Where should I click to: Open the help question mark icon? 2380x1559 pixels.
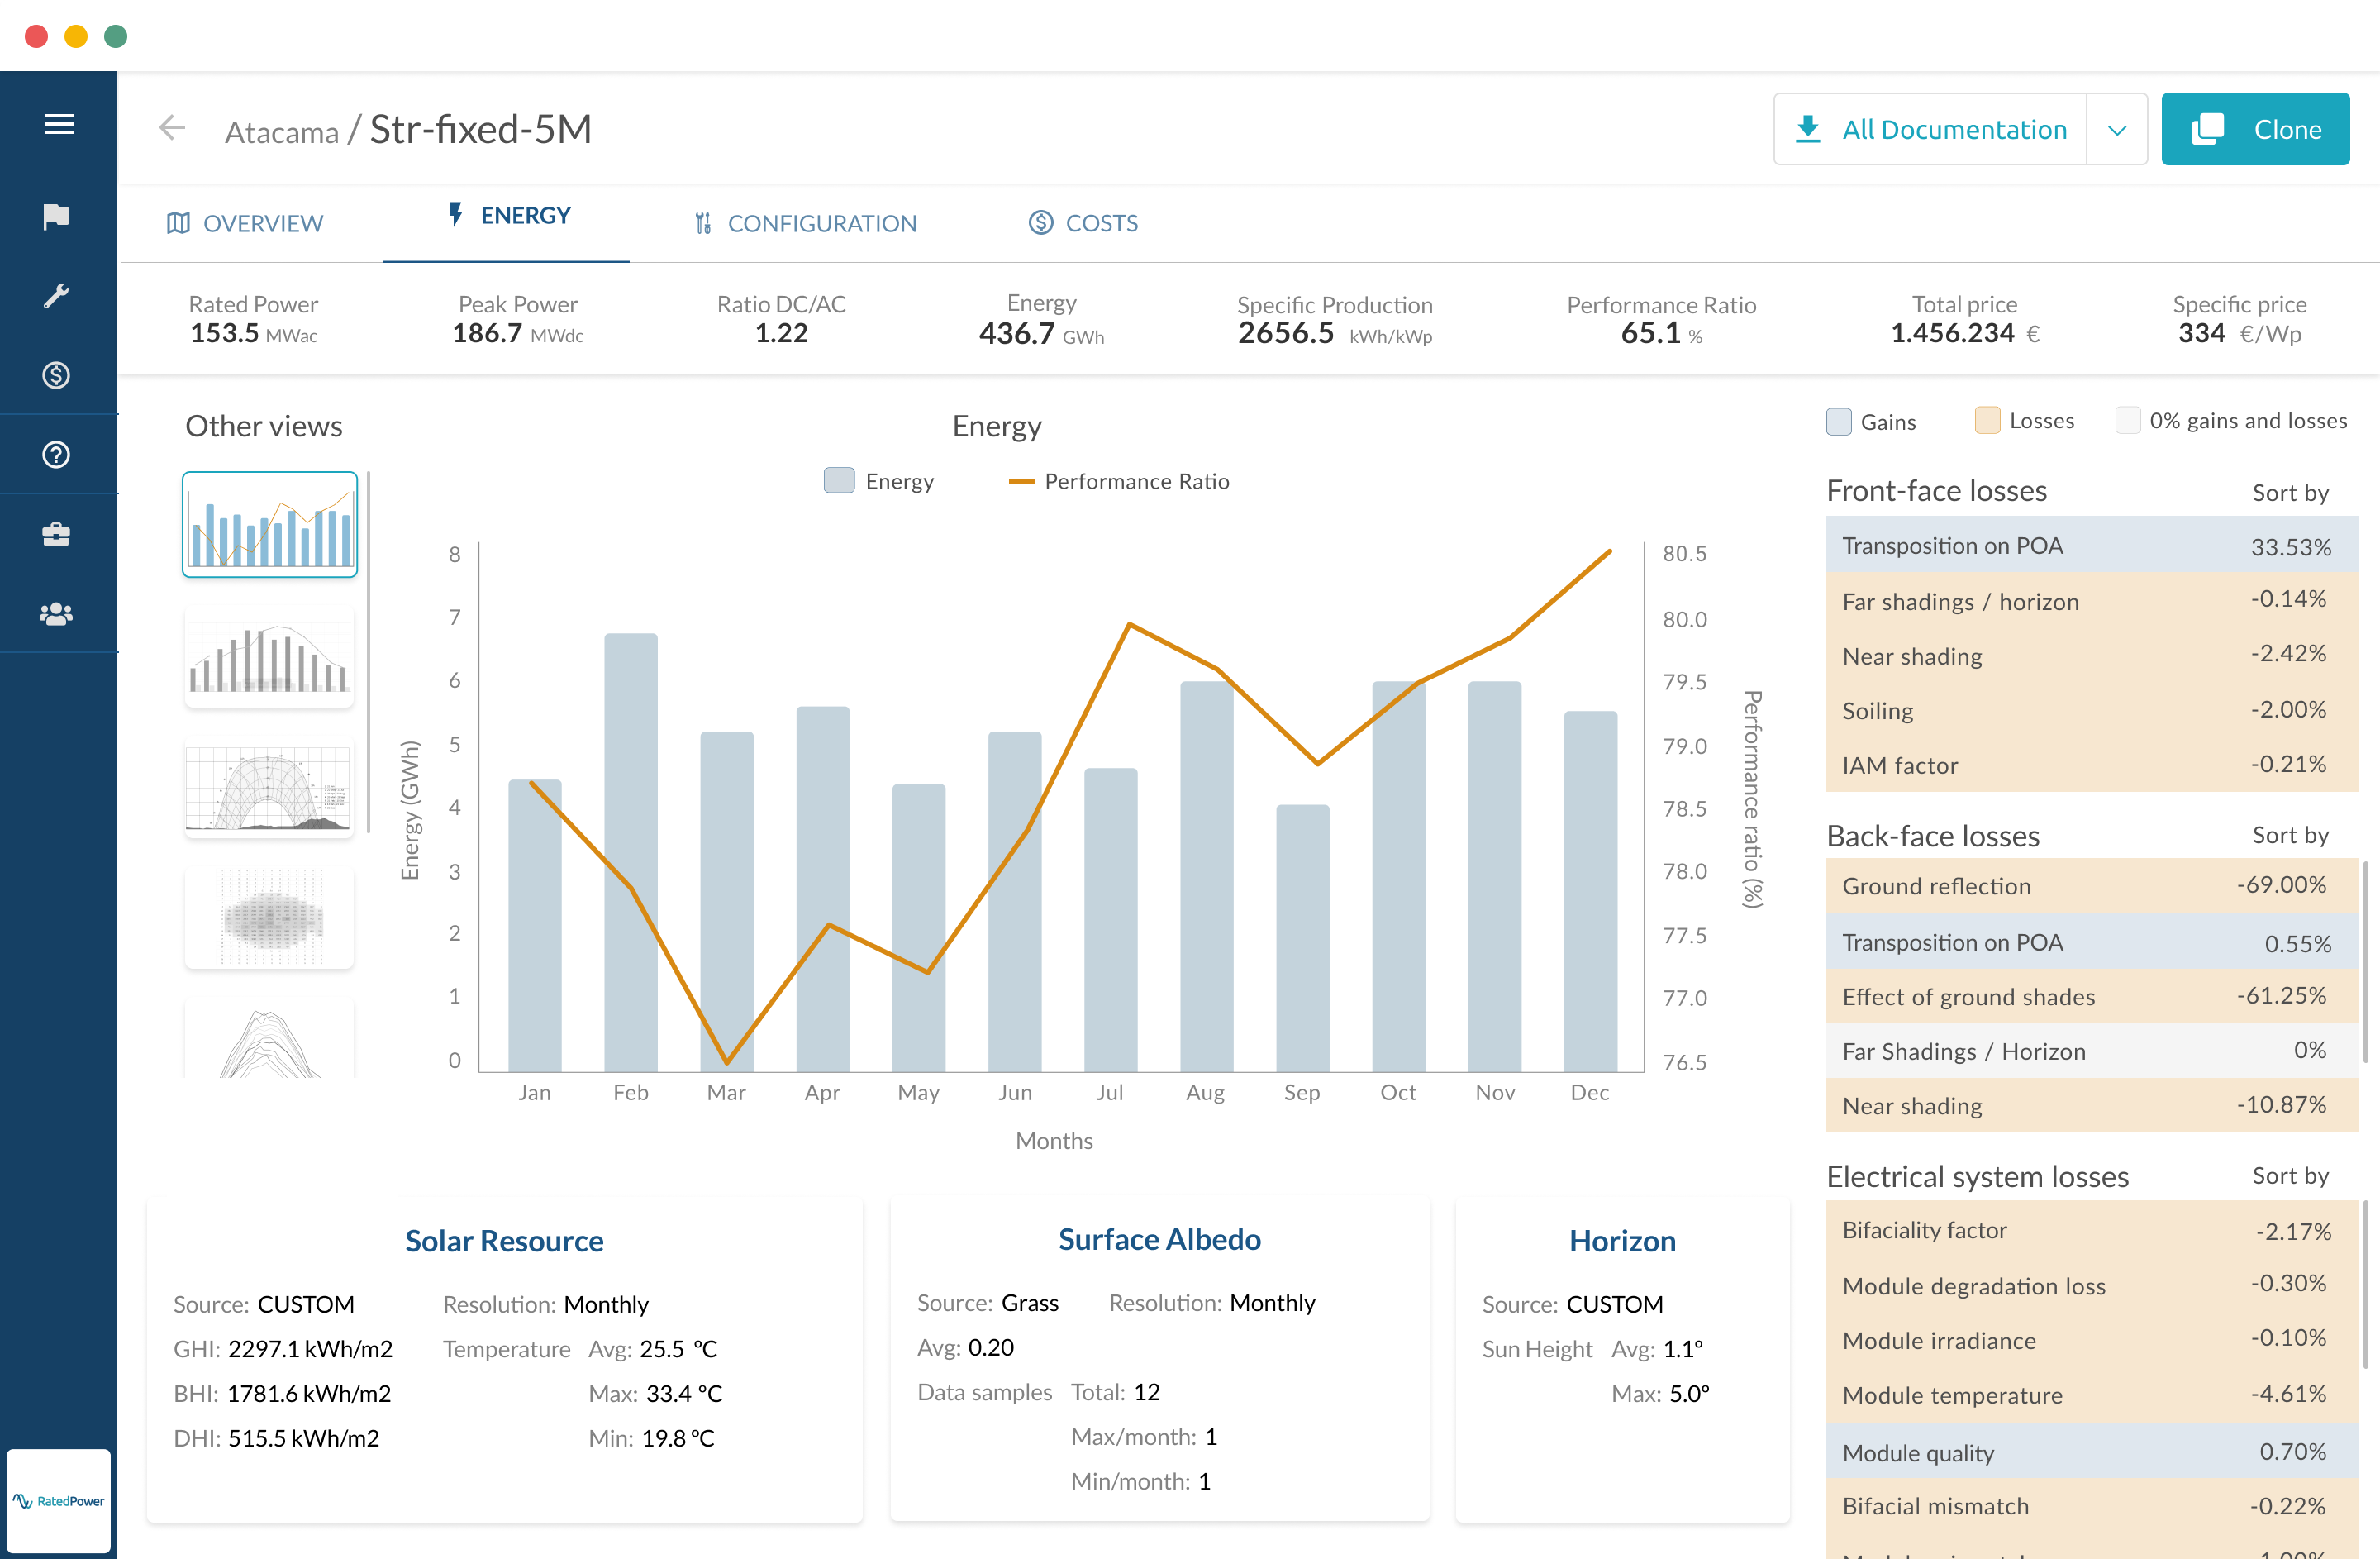click(57, 455)
